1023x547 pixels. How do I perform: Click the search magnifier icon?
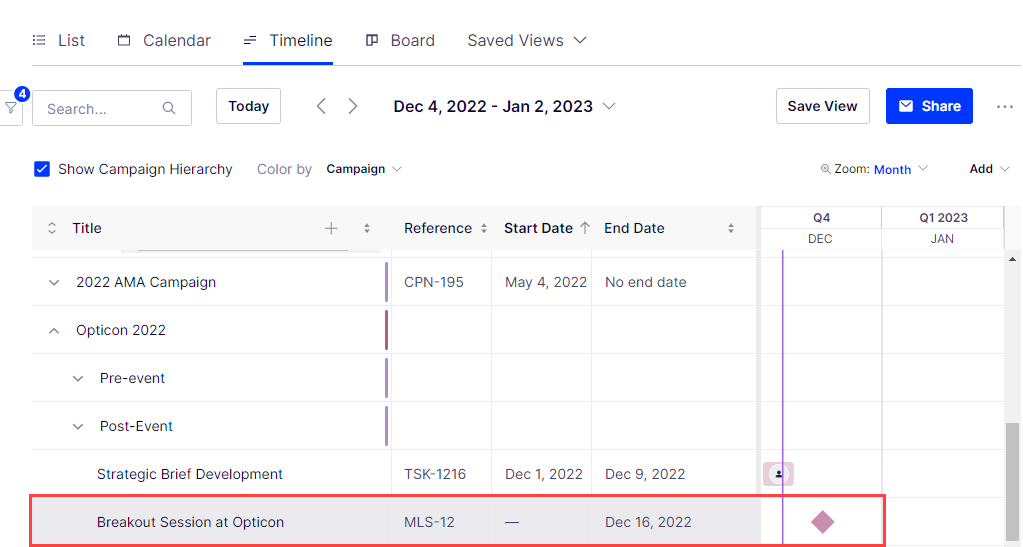(169, 108)
